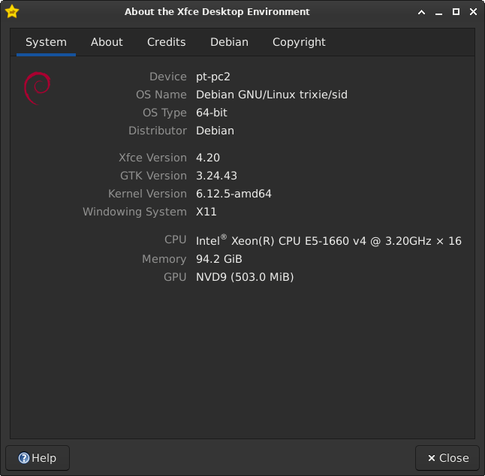This screenshot has width=485, height=476.
Task: Switch to the System tab
Action: coord(46,42)
